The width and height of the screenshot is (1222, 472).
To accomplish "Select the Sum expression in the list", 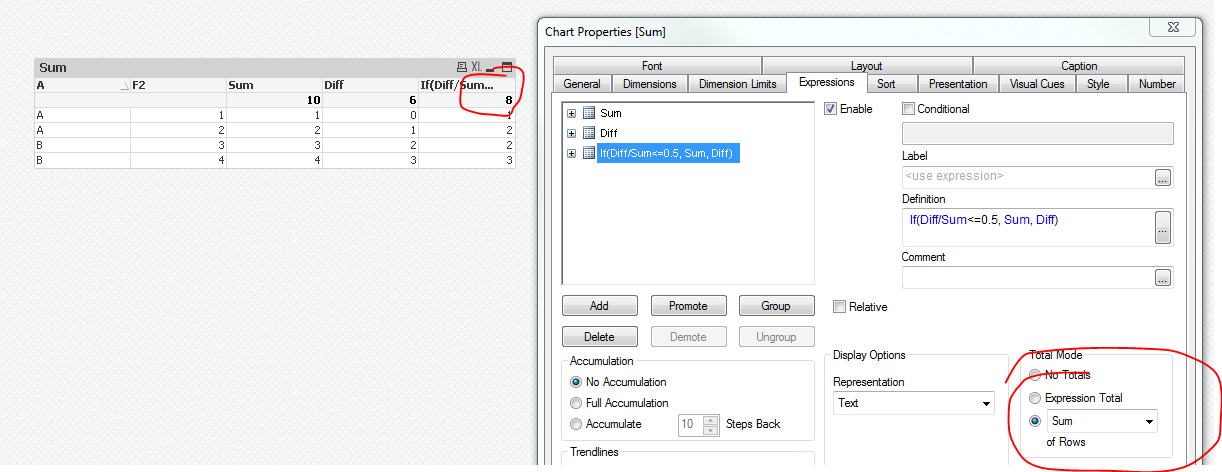I will (x=610, y=113).
